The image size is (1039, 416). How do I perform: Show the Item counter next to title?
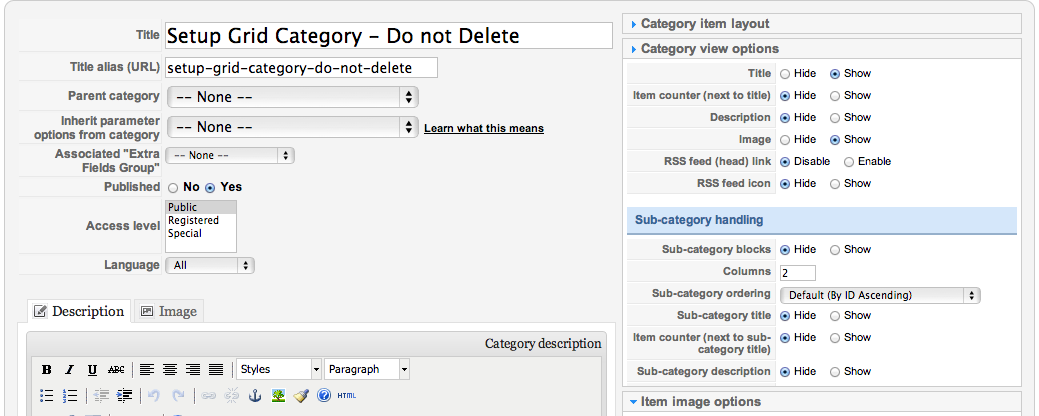coord(835,95)
